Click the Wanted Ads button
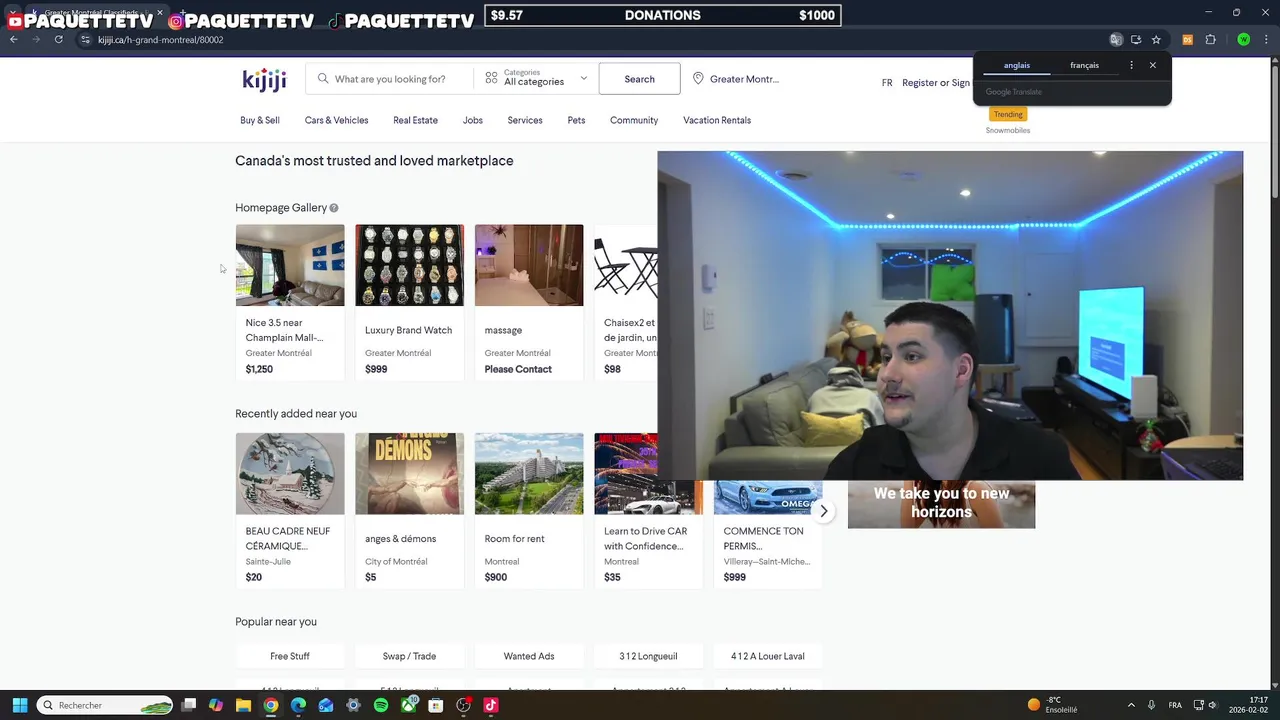 [529, 656]
